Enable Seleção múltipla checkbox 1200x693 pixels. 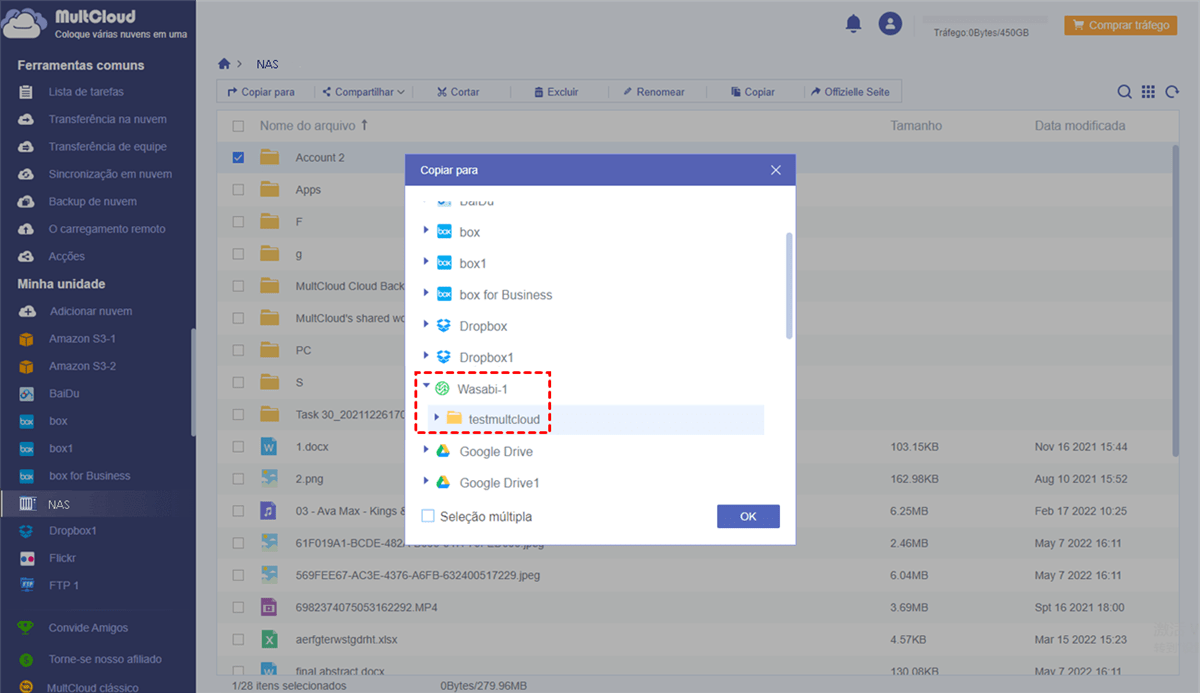coord(428,516)
